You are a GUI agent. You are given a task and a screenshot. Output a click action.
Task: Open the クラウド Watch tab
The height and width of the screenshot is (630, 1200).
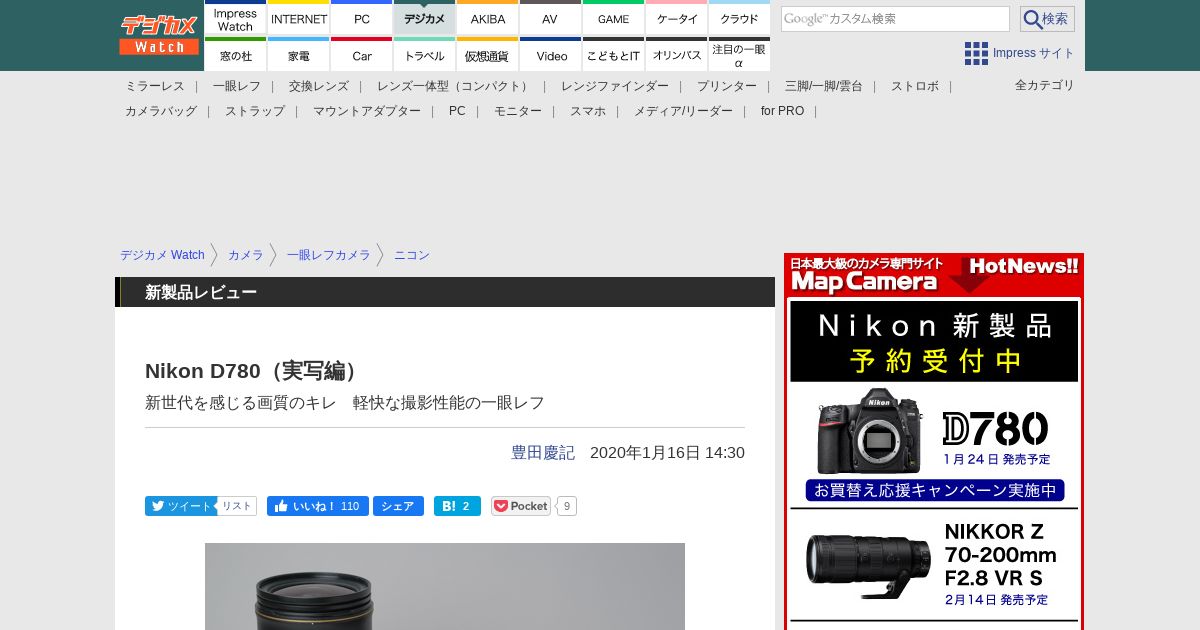click(x=740, y=18)
